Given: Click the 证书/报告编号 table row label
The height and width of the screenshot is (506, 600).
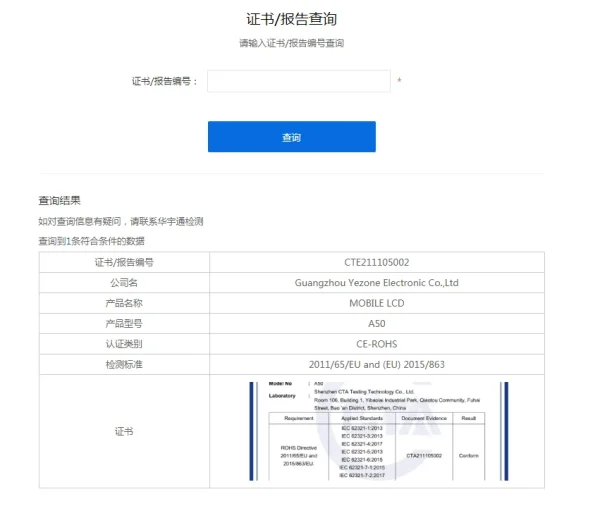Looking at the screenshot, I should pos(124,262).
